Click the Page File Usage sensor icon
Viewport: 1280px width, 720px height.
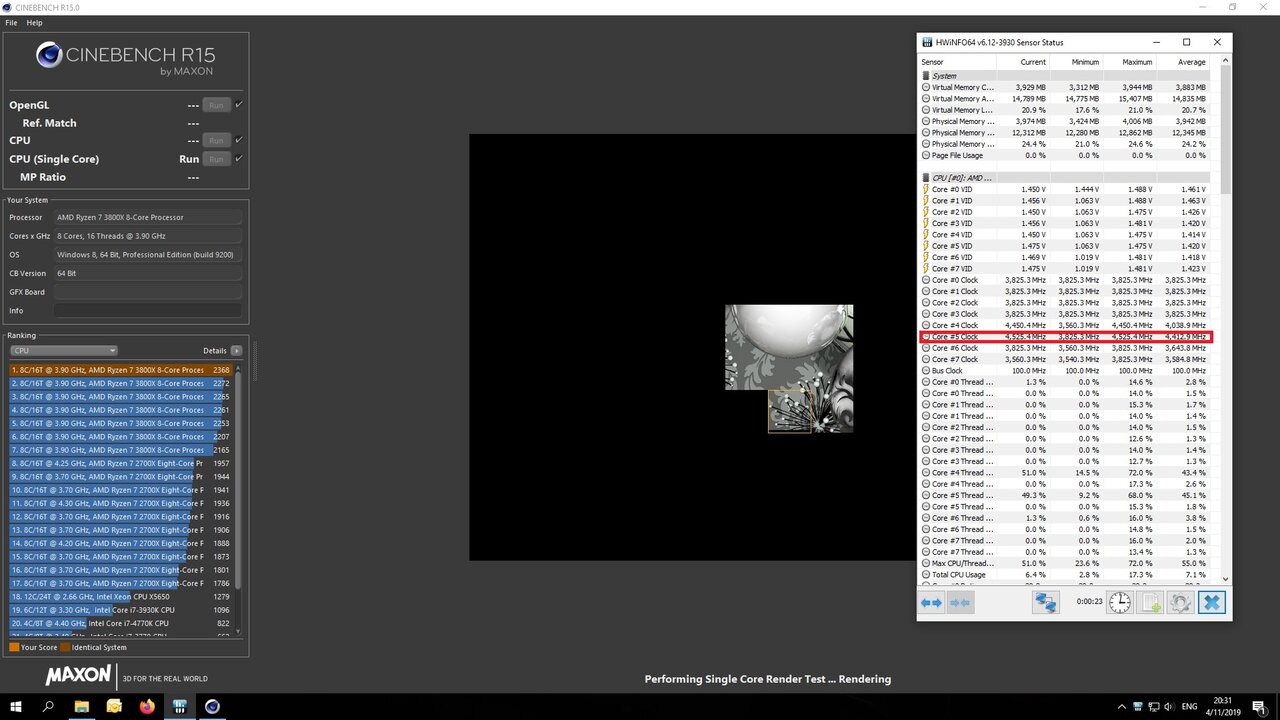(925, 155)
